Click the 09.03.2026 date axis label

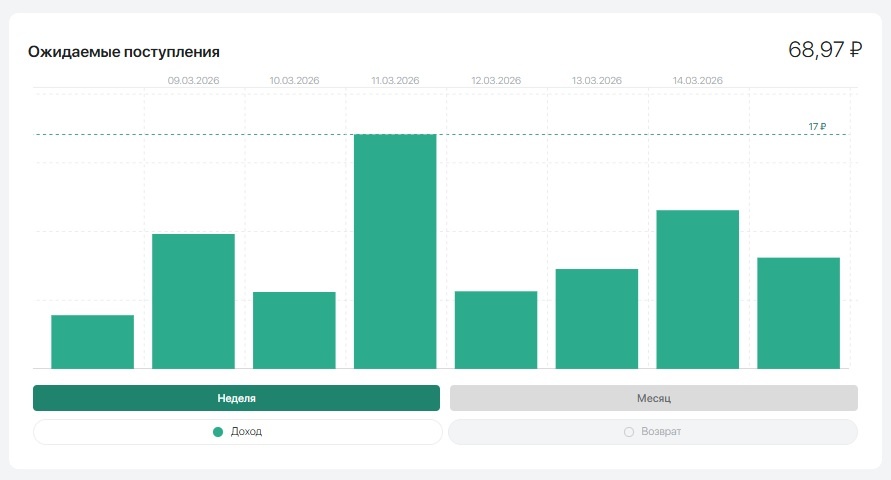click(193, 81)
